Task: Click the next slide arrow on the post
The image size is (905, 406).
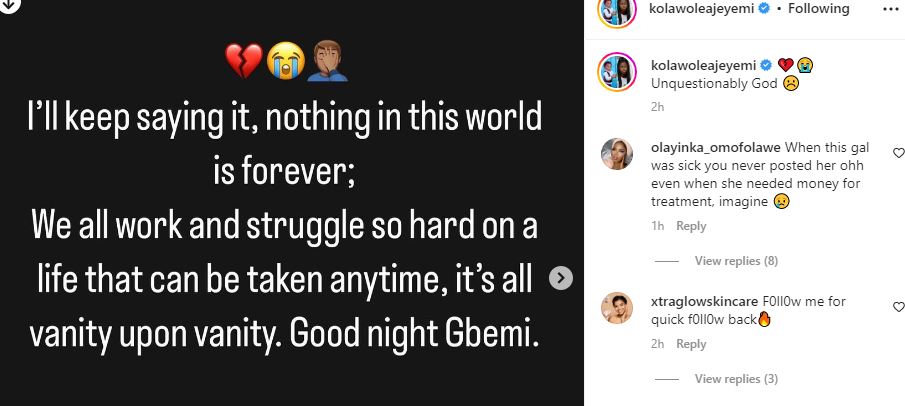Action: click(562, 279)
